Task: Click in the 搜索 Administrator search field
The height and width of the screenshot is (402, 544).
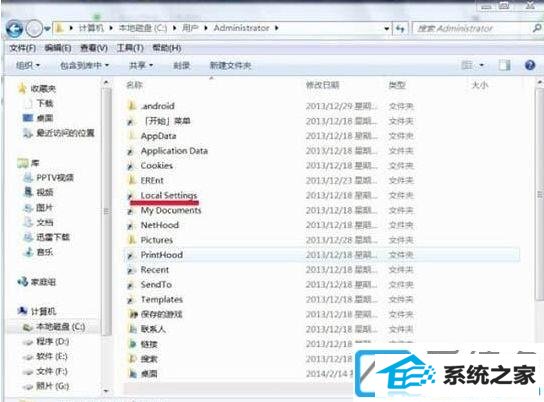Action: click(471, 28)
